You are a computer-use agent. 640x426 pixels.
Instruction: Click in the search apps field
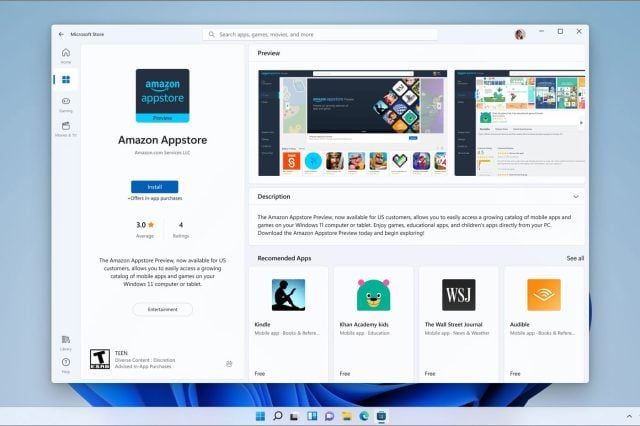click(x=320, y=34)
